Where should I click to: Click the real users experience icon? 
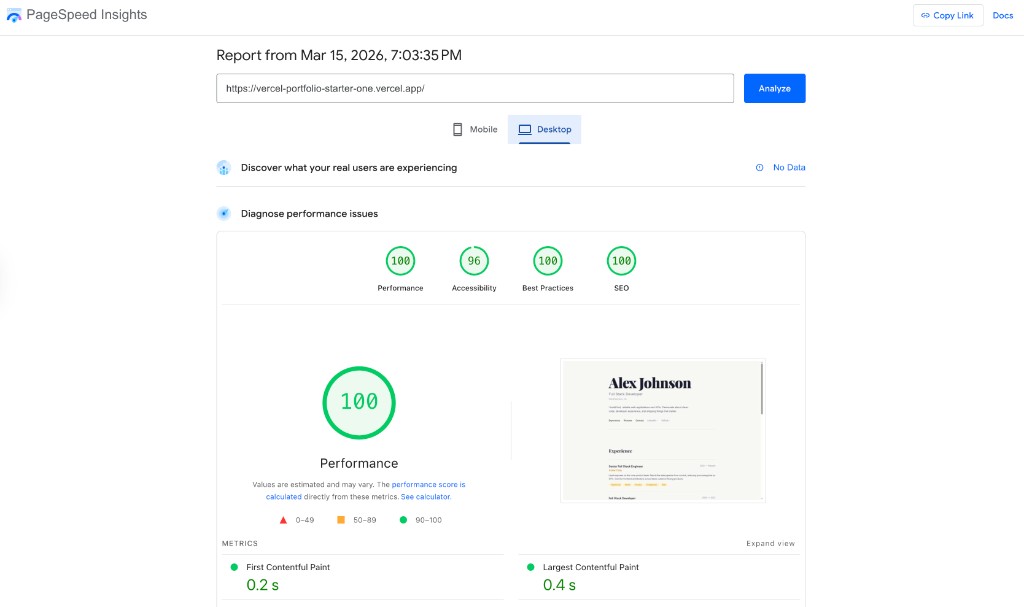pos(224,168)
